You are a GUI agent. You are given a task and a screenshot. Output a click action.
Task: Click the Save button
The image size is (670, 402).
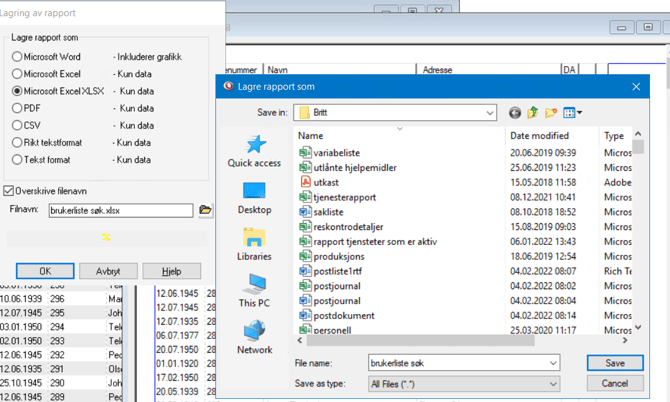coord(614,363)
